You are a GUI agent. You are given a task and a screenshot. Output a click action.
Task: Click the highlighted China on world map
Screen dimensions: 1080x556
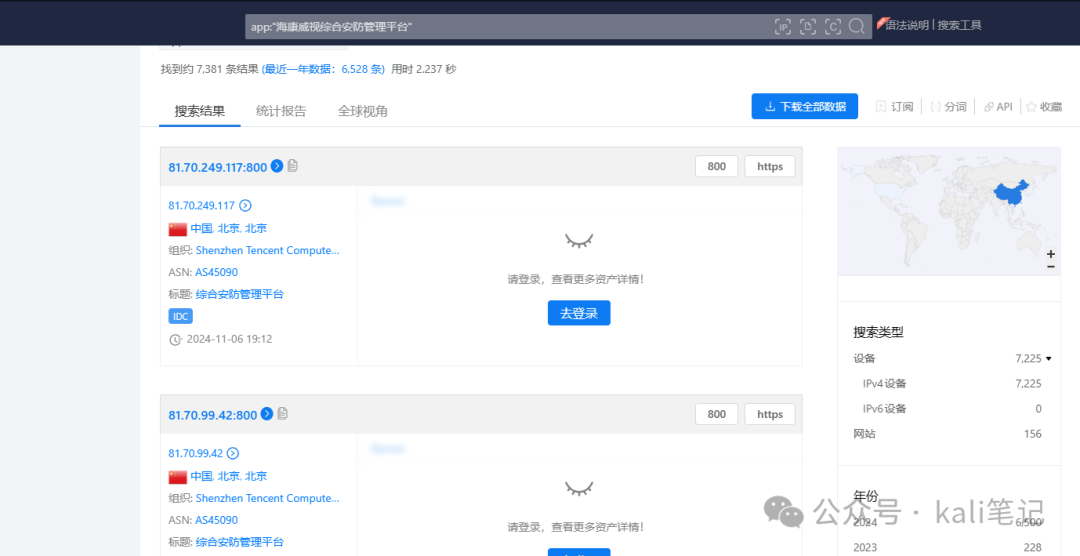tap(1009, 194)
